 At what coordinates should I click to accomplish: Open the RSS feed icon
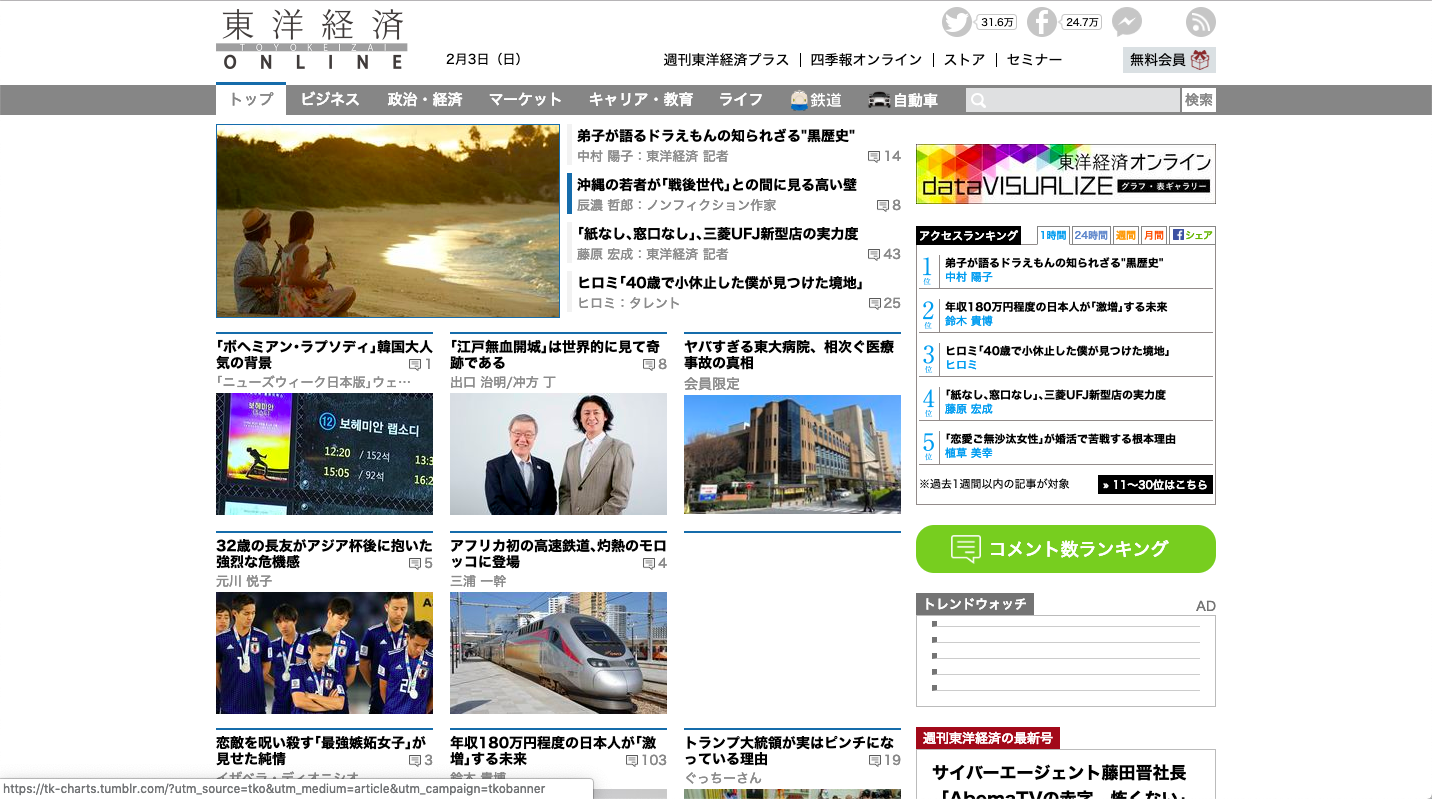pos(1200,22)
